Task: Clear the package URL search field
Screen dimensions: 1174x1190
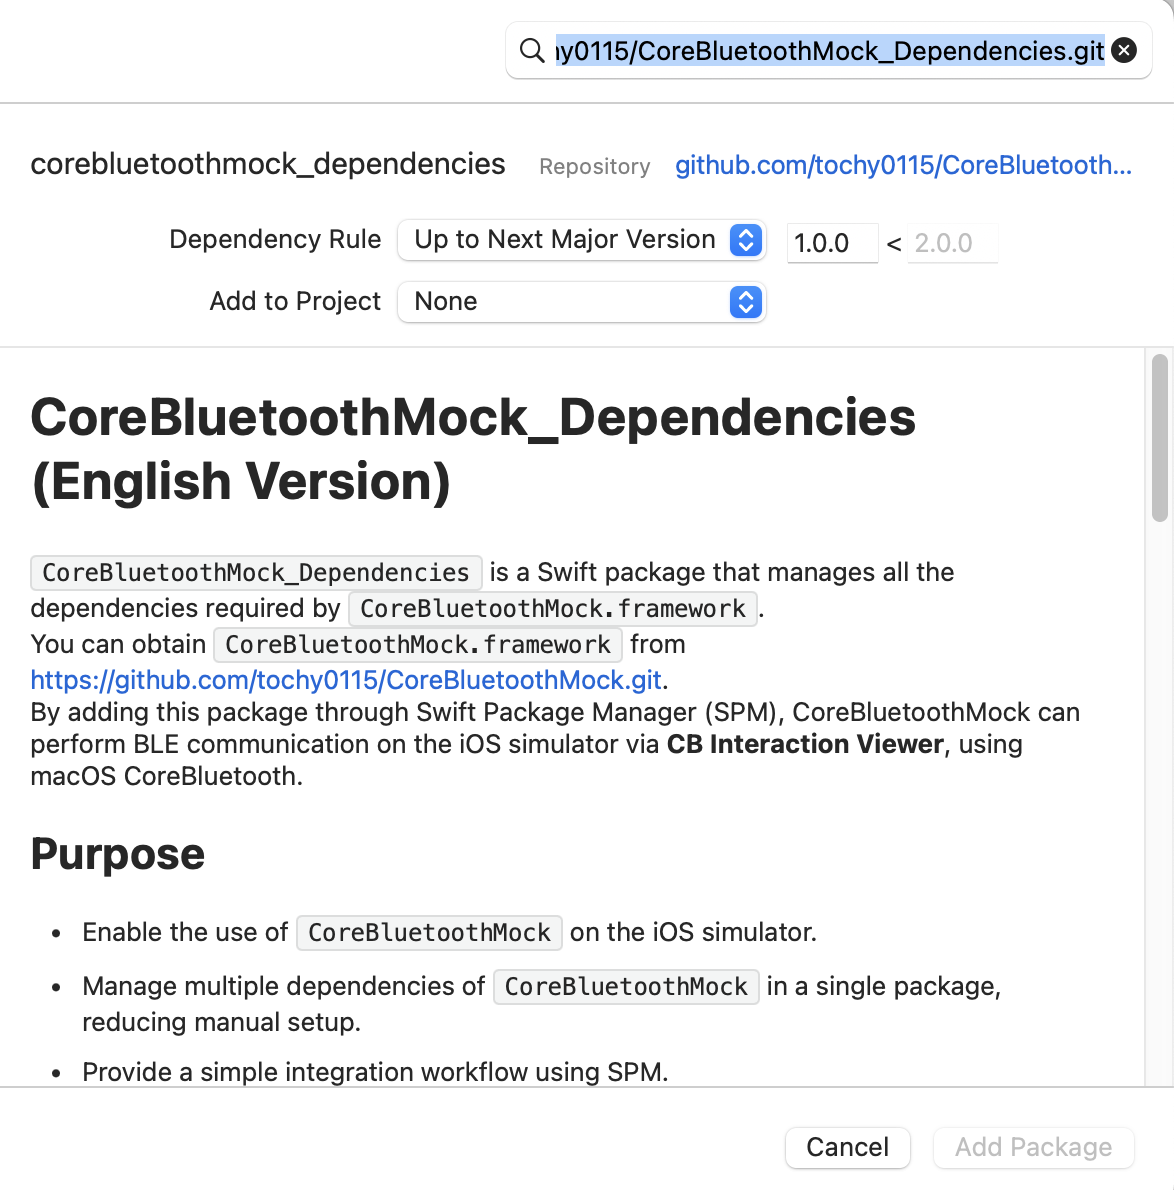Action: point(1125,50)
